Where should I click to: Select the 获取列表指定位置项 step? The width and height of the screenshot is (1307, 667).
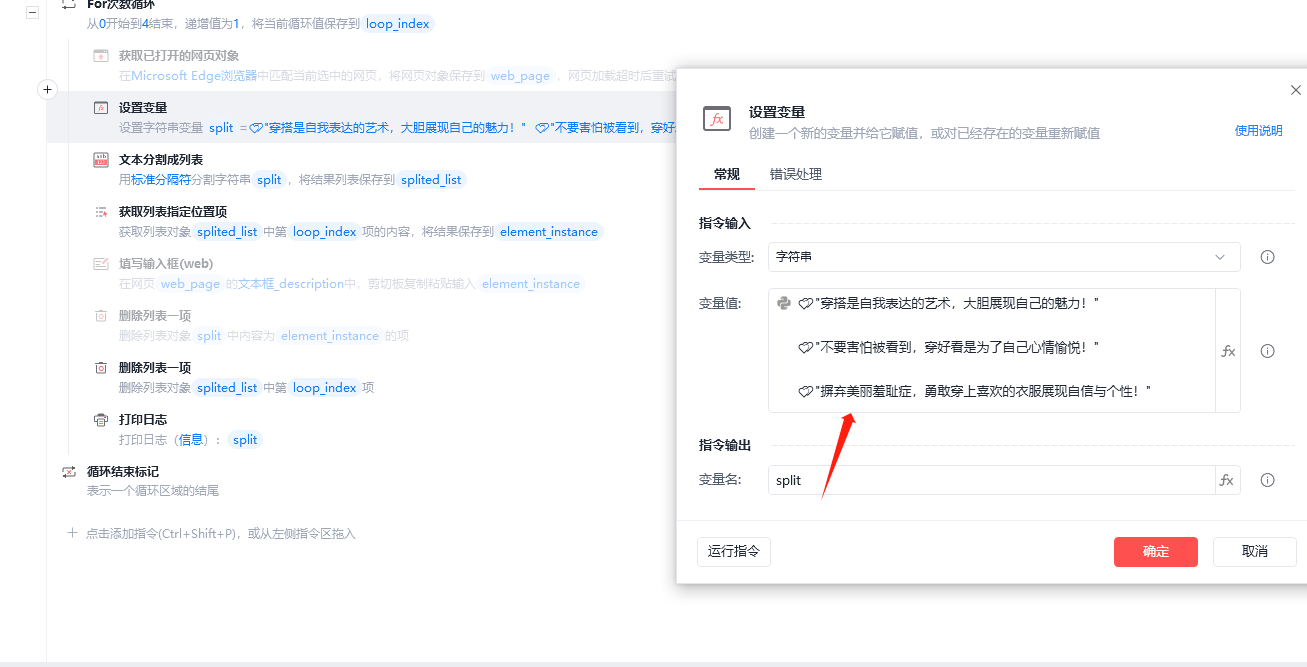172,212
